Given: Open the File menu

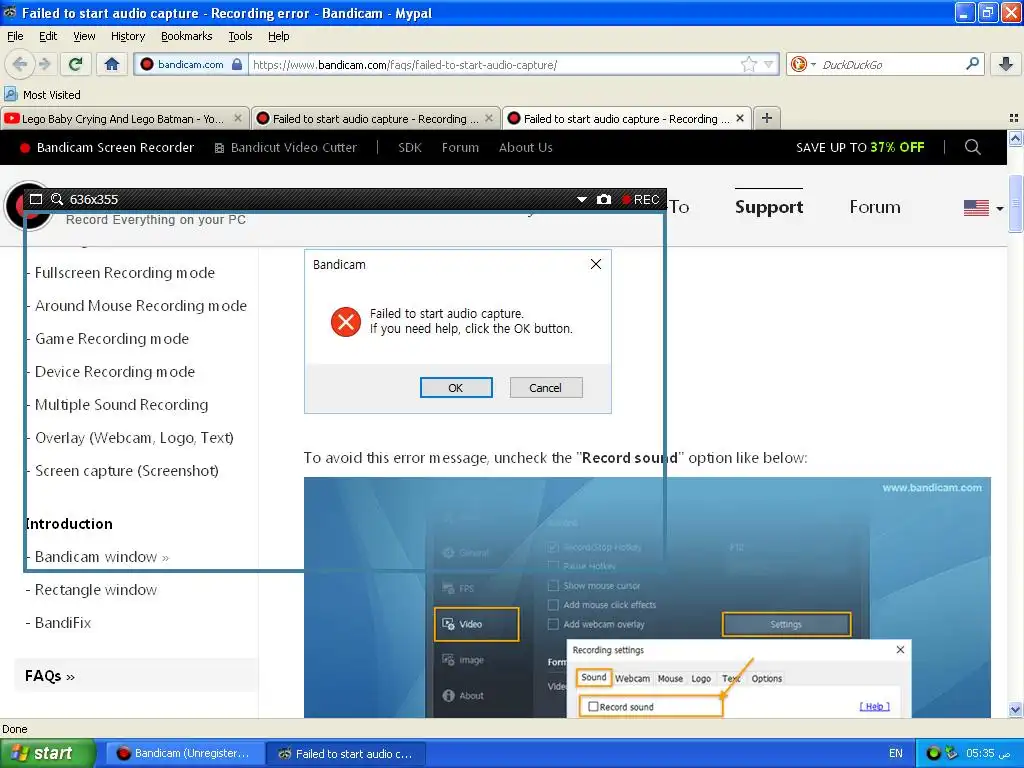Looking at the screenshot, I should tap(15, 36).
